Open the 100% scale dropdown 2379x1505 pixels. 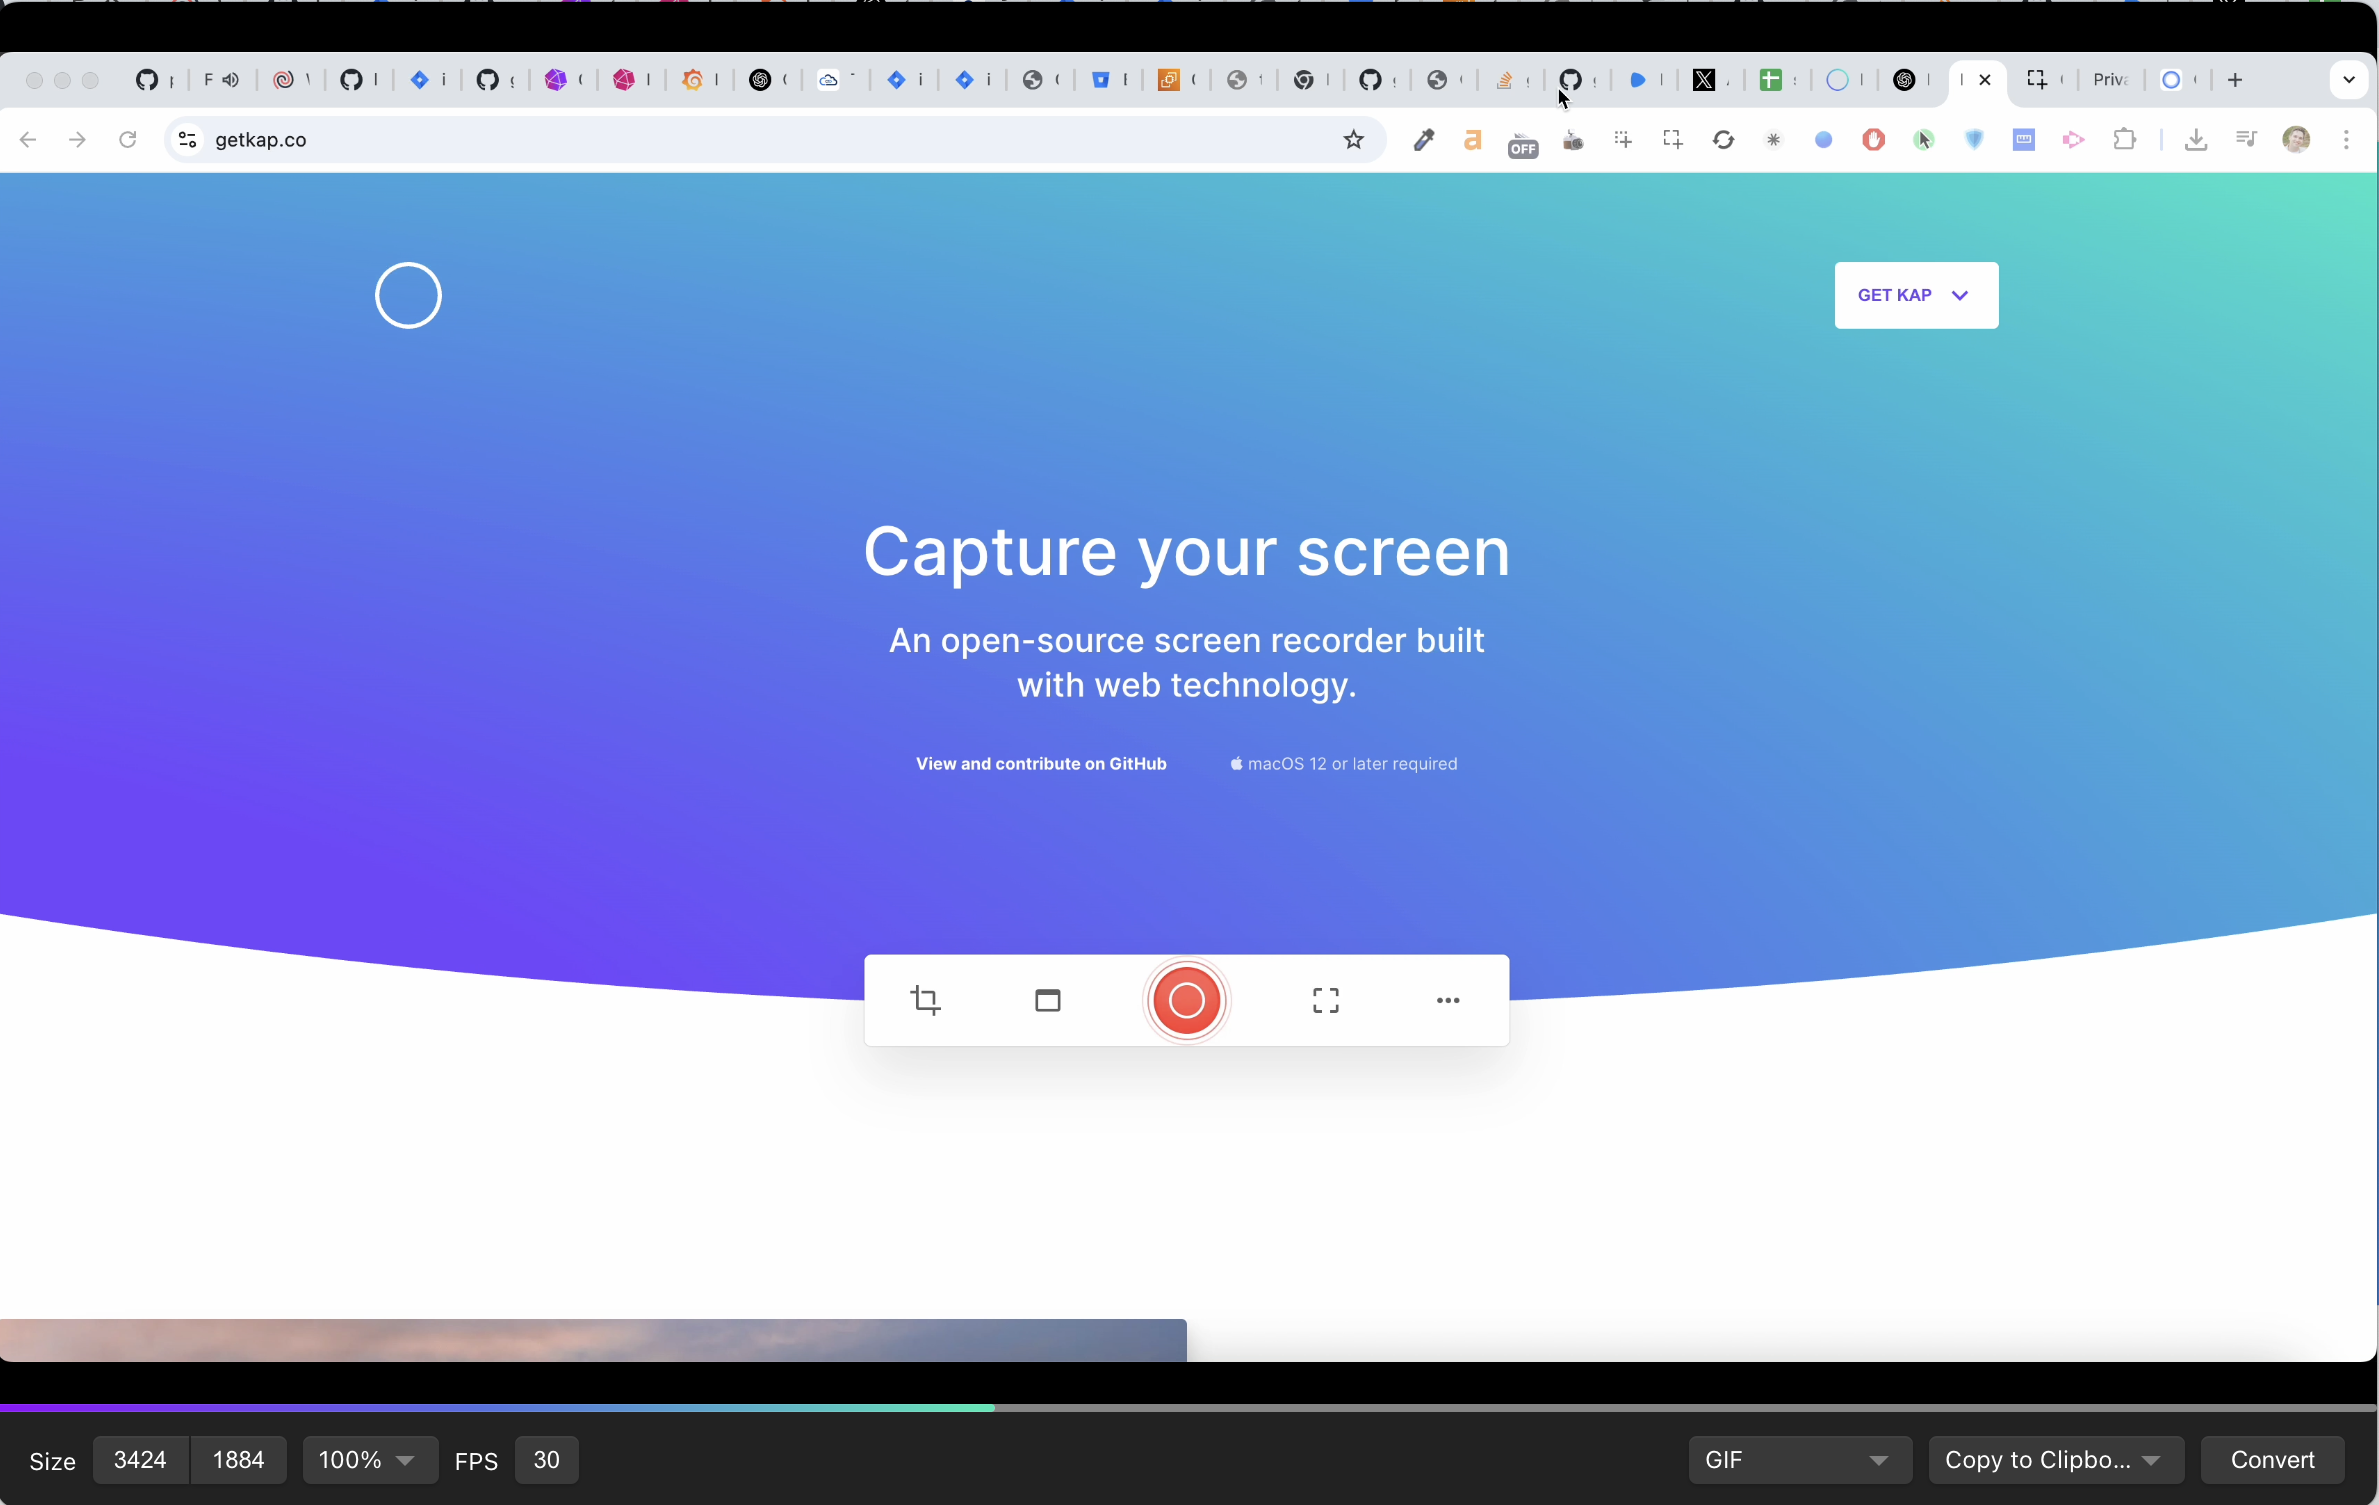click(x=369, y=1460)
